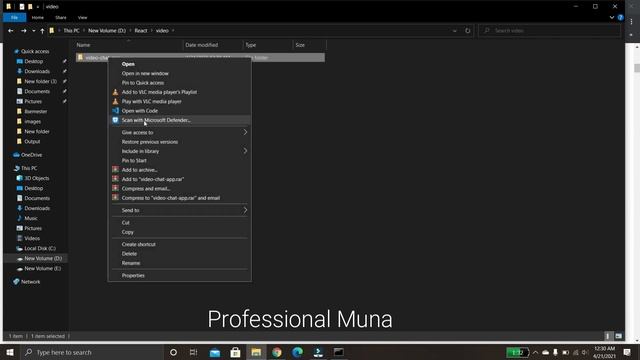Open Windows Start menu
Viewport: 640px width, 360px height.
(x=10, y=352)
